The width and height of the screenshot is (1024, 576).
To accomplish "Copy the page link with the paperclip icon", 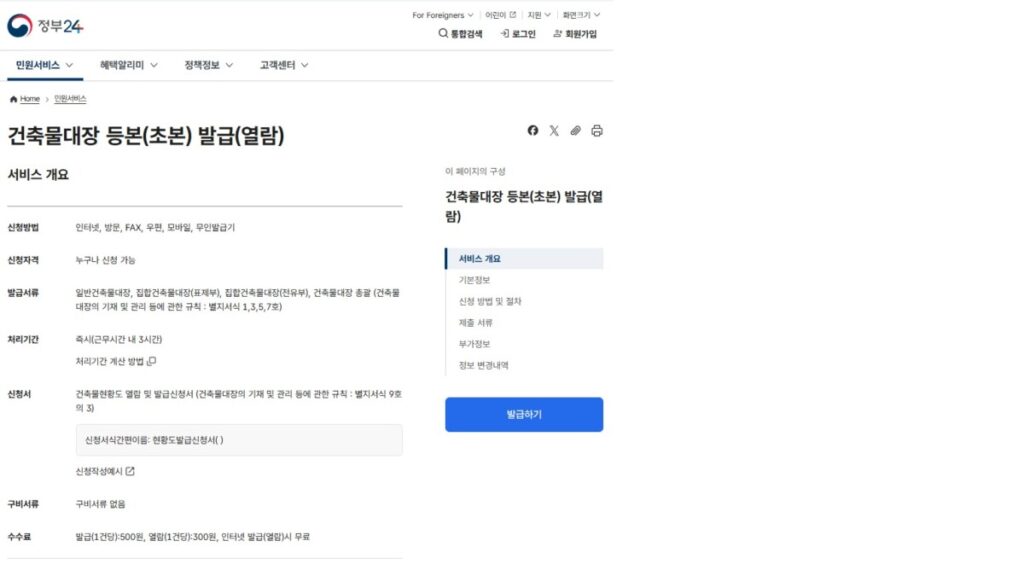I will click(x=576, y=131).
